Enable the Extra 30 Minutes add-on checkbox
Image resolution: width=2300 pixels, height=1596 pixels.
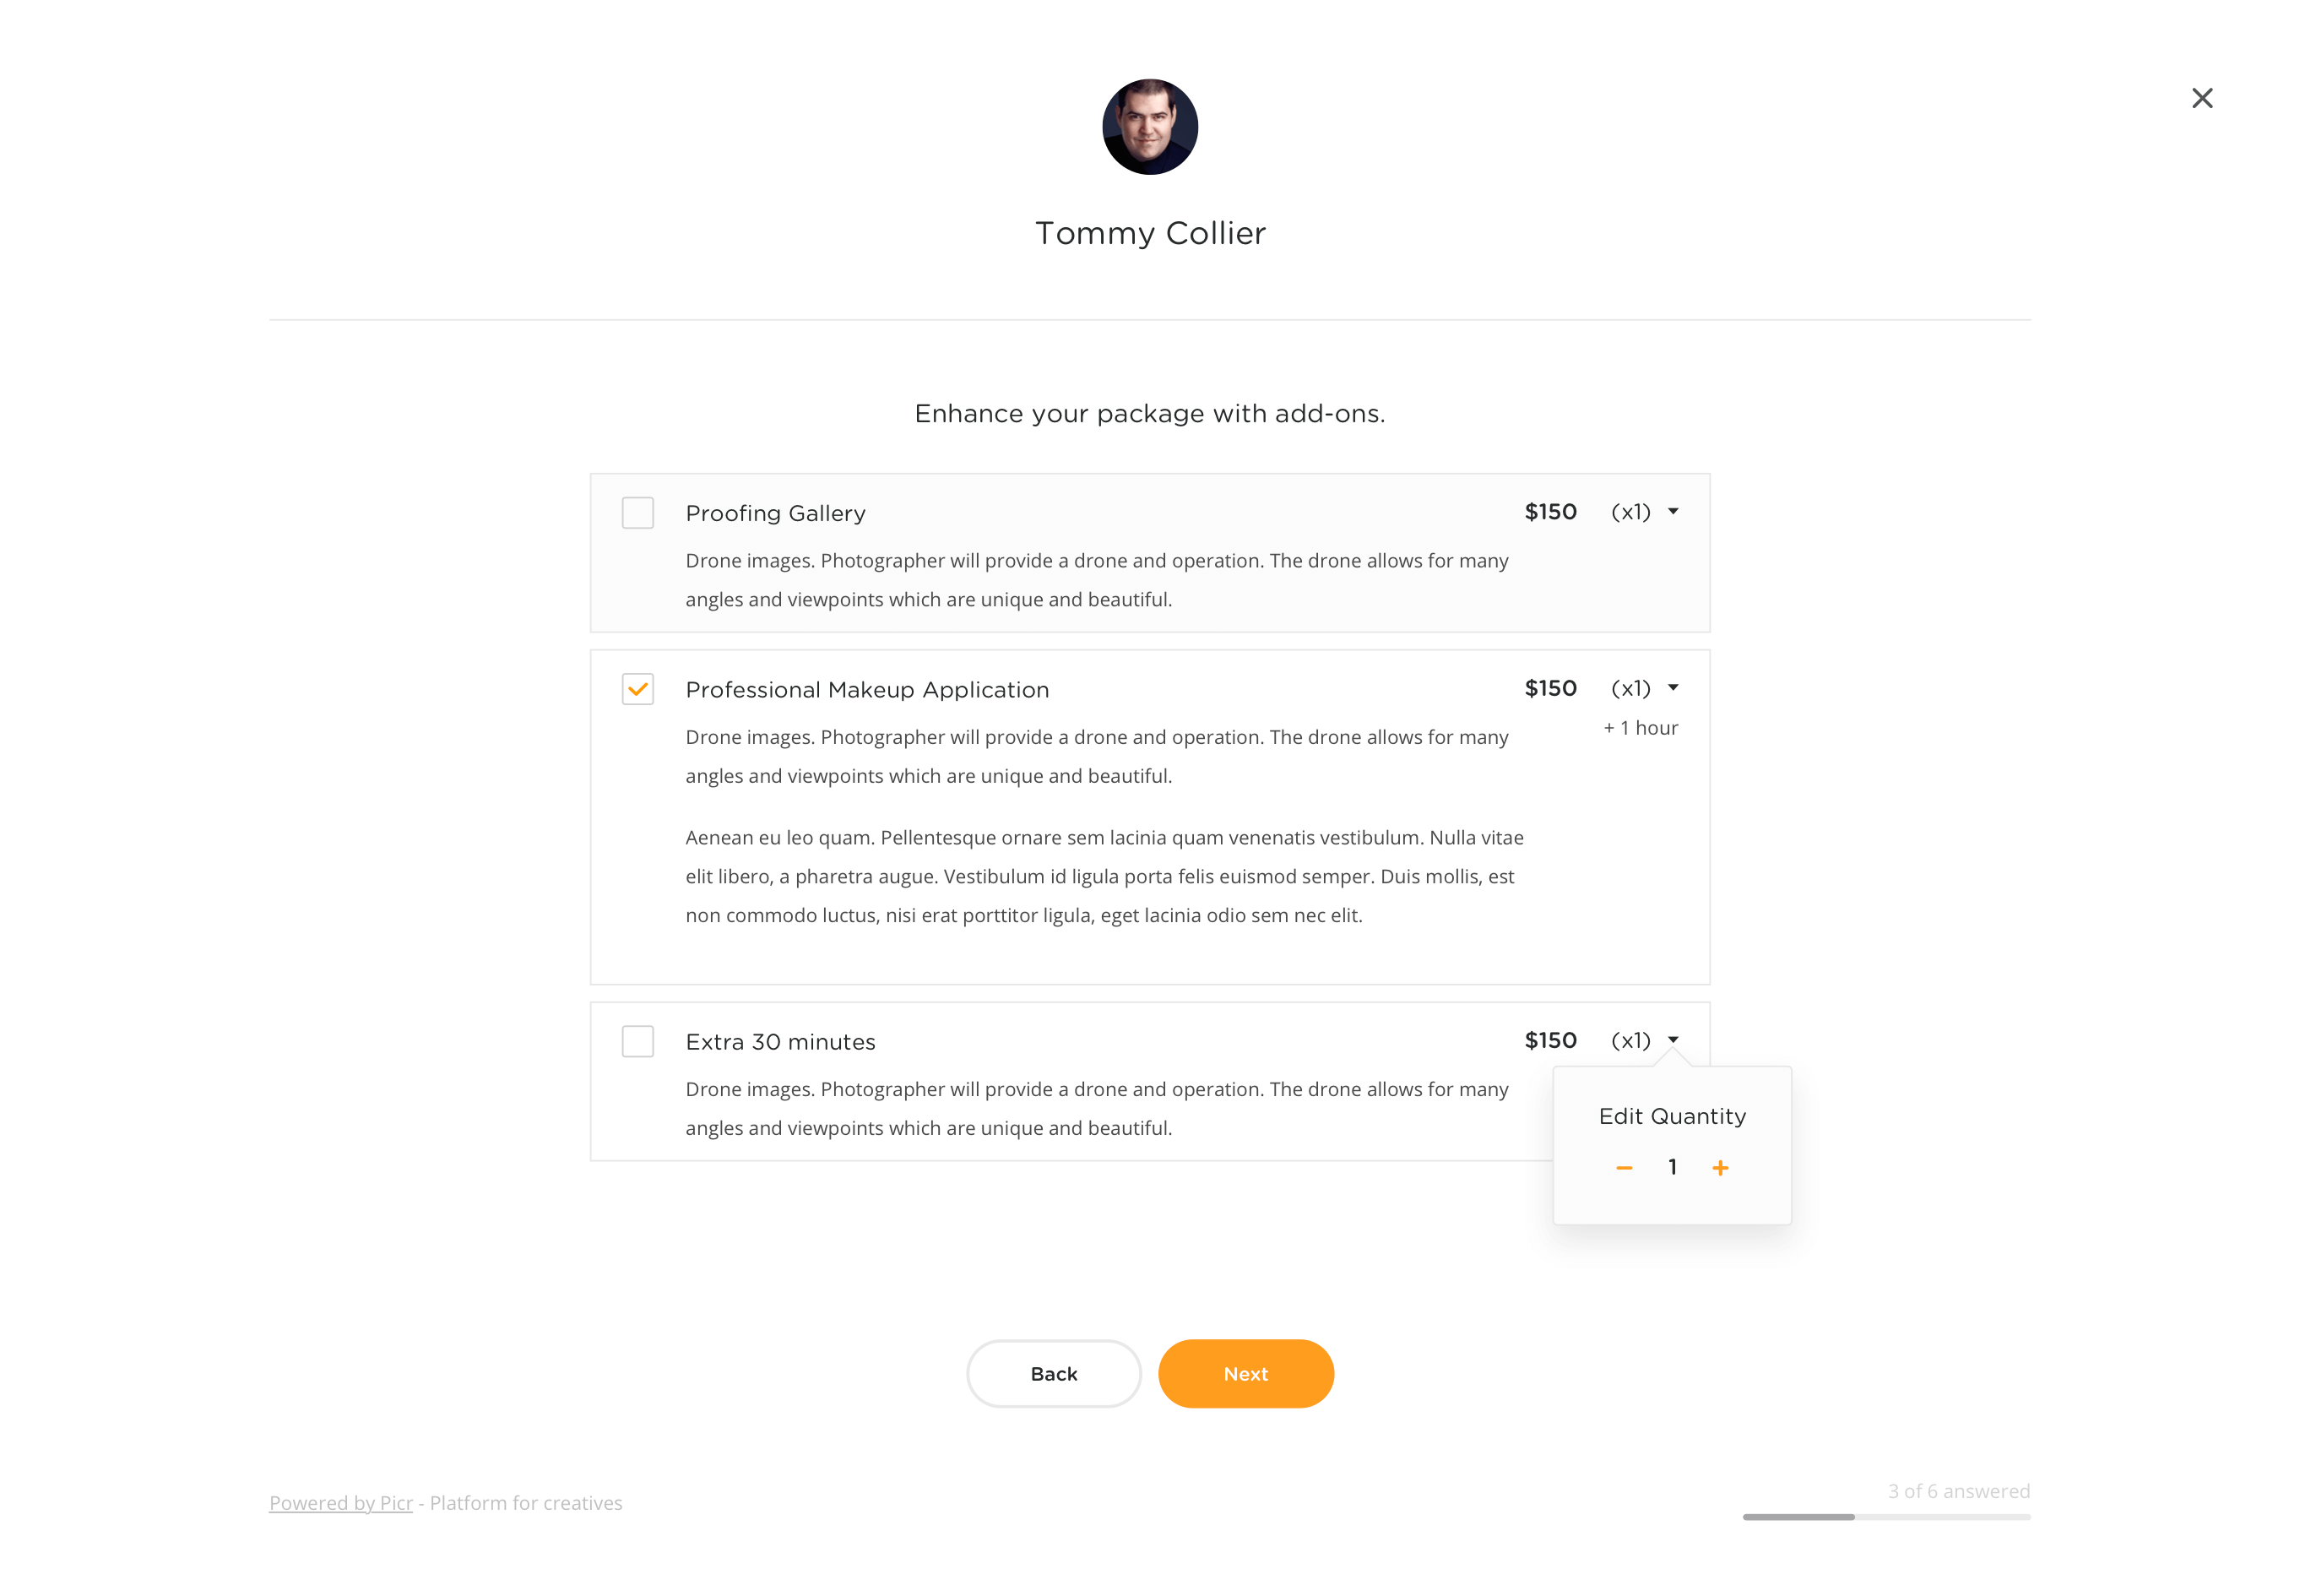click(638, 1039)
